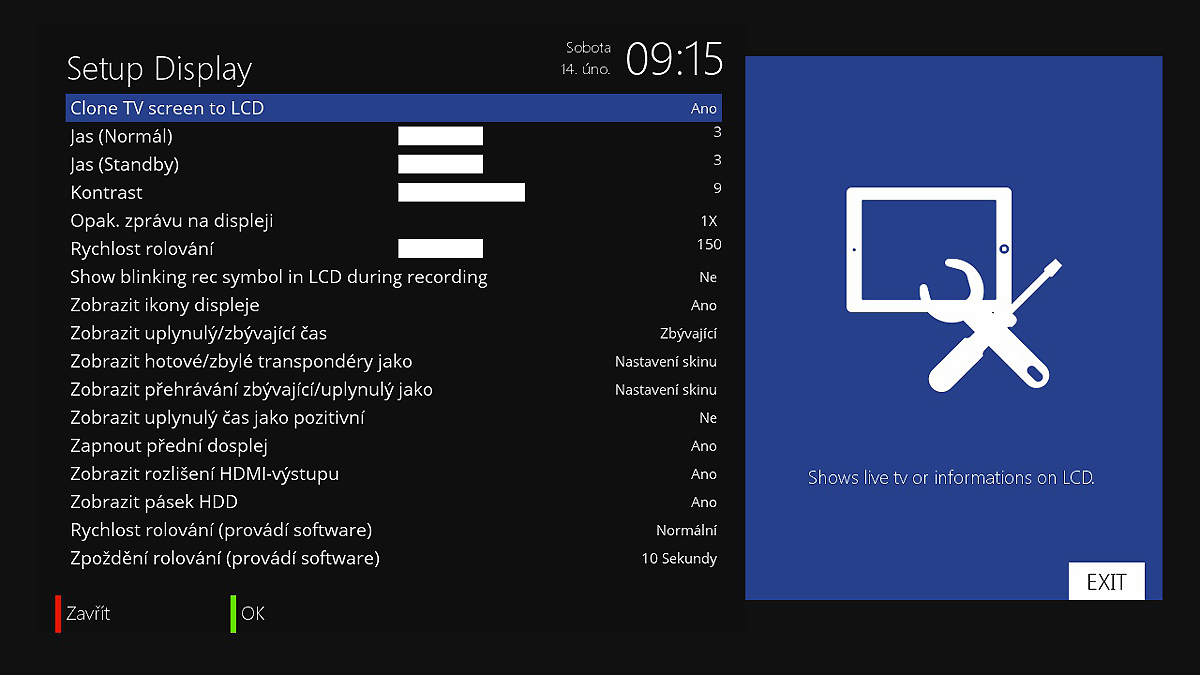Toggle Ano for Zobrazit rozlišení HDMI-výstupu
The height and width of the screenshot is (675, 1200).
click(704, 474)
